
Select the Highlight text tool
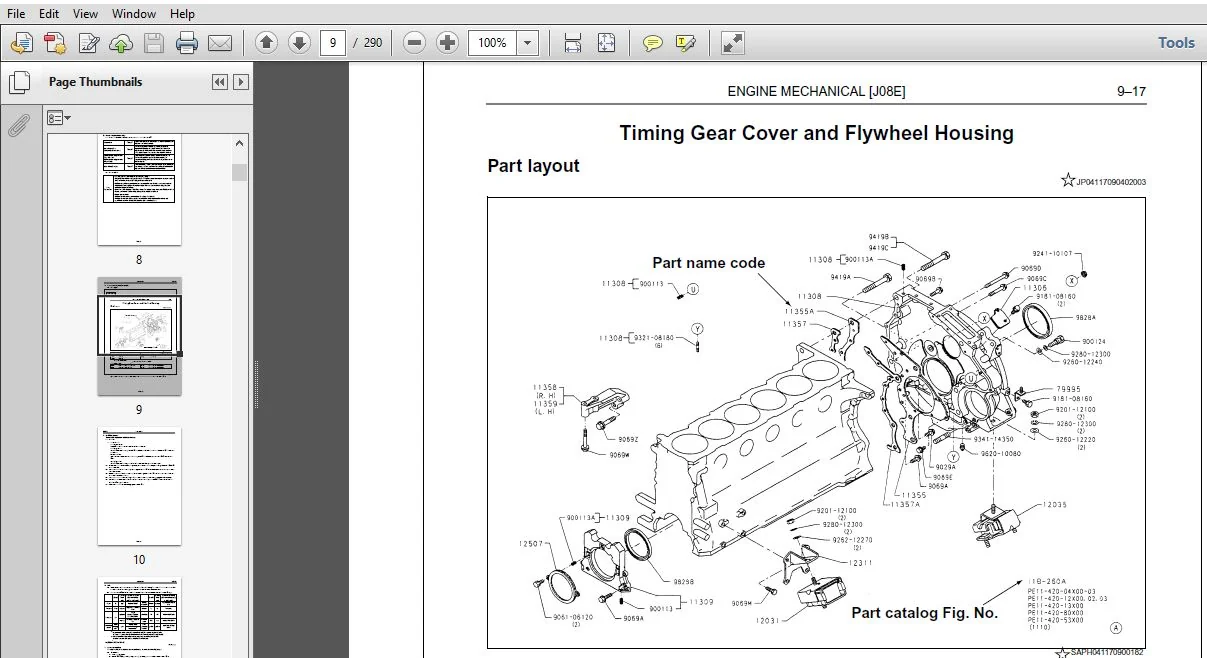[x=686, y=43]
